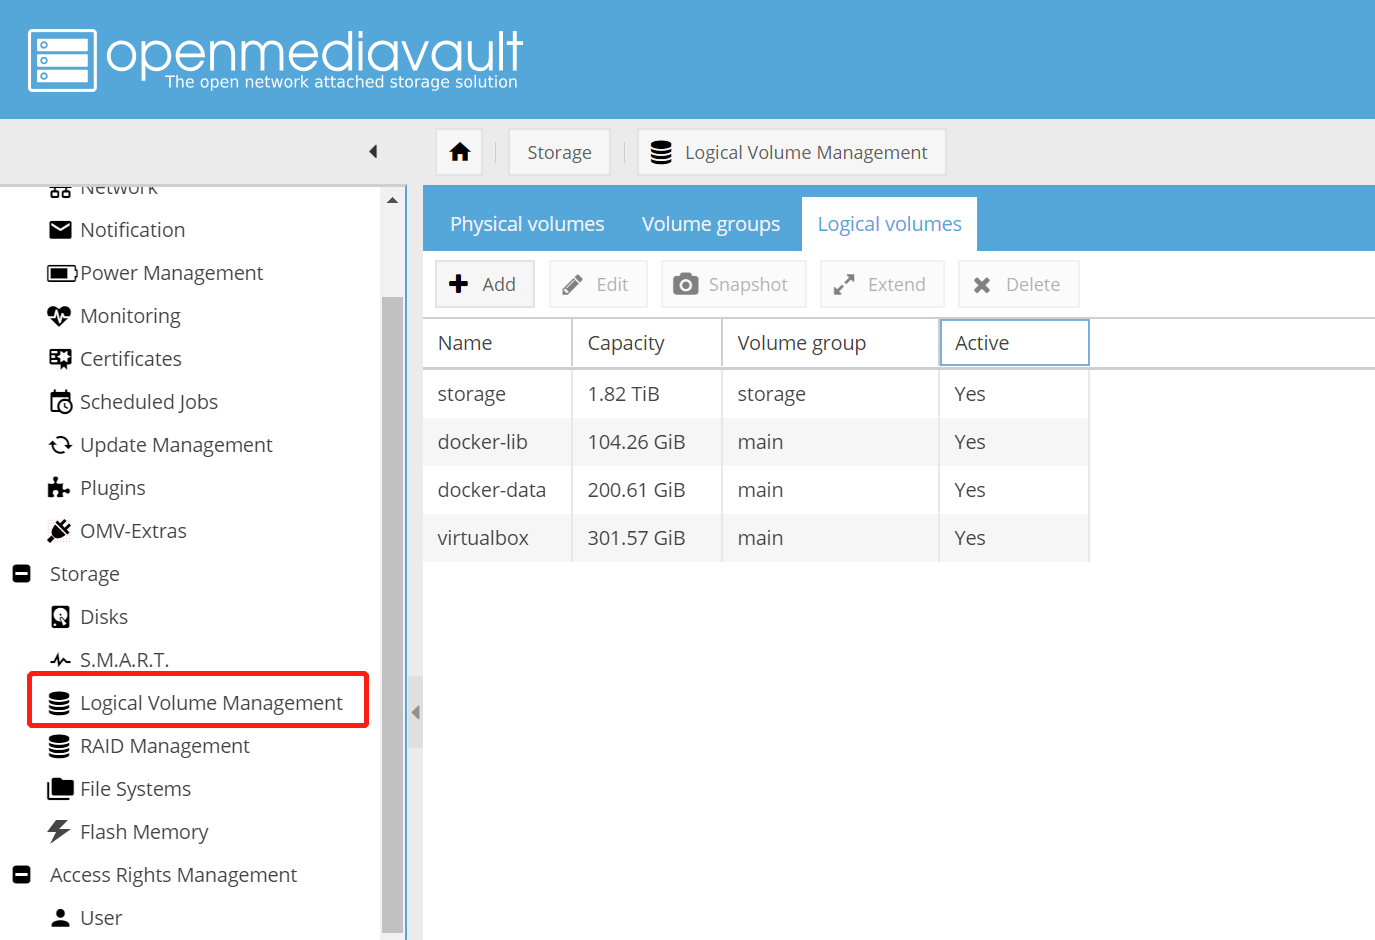Go to home via the house icon
Screen dimensions: 1375x940
pyautogui.click(x=460, y=152)
